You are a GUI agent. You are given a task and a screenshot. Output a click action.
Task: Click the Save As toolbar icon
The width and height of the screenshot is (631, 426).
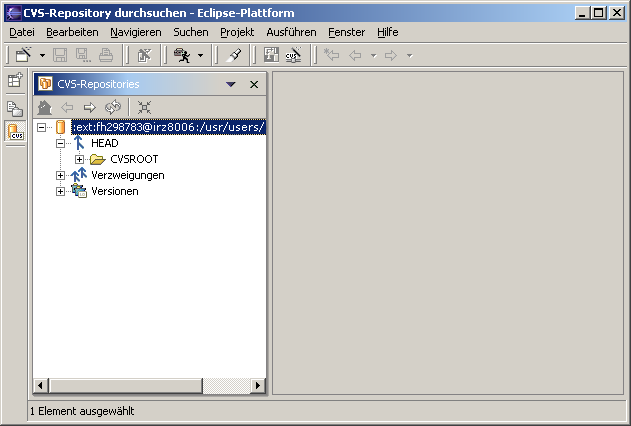[83, 55]
